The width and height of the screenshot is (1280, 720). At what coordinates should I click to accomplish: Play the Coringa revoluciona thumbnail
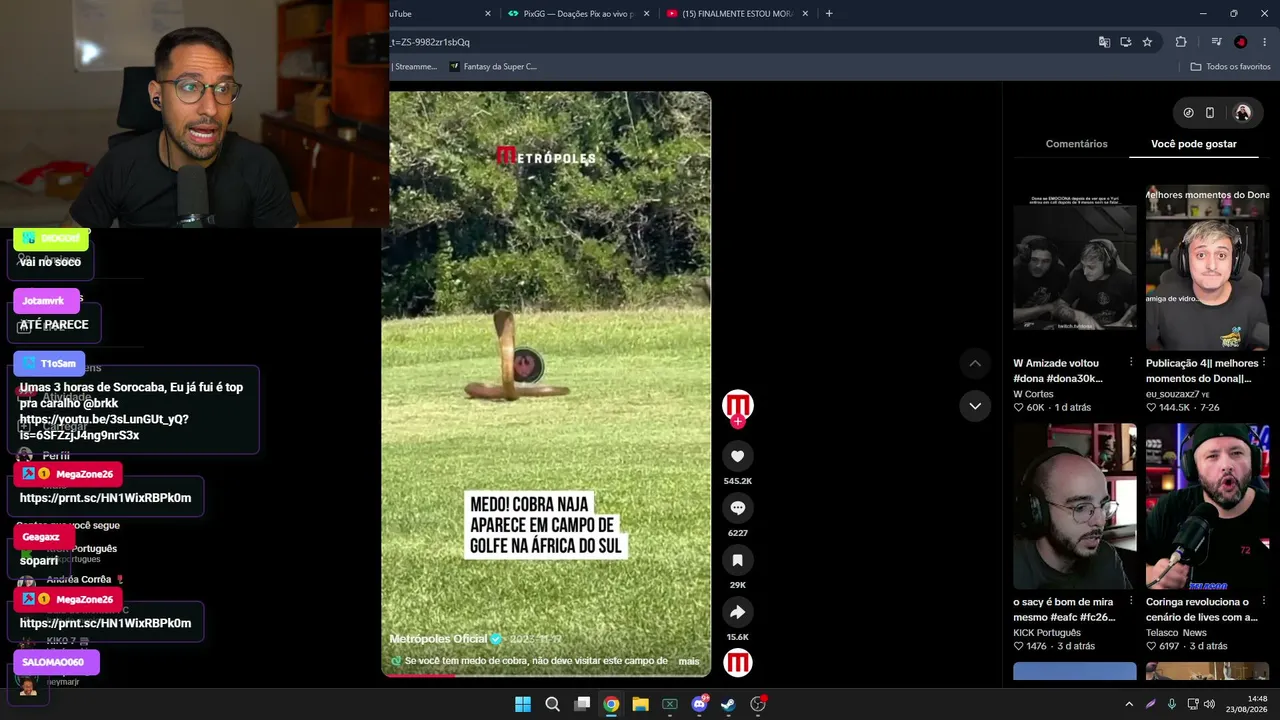pos(1208,506)
